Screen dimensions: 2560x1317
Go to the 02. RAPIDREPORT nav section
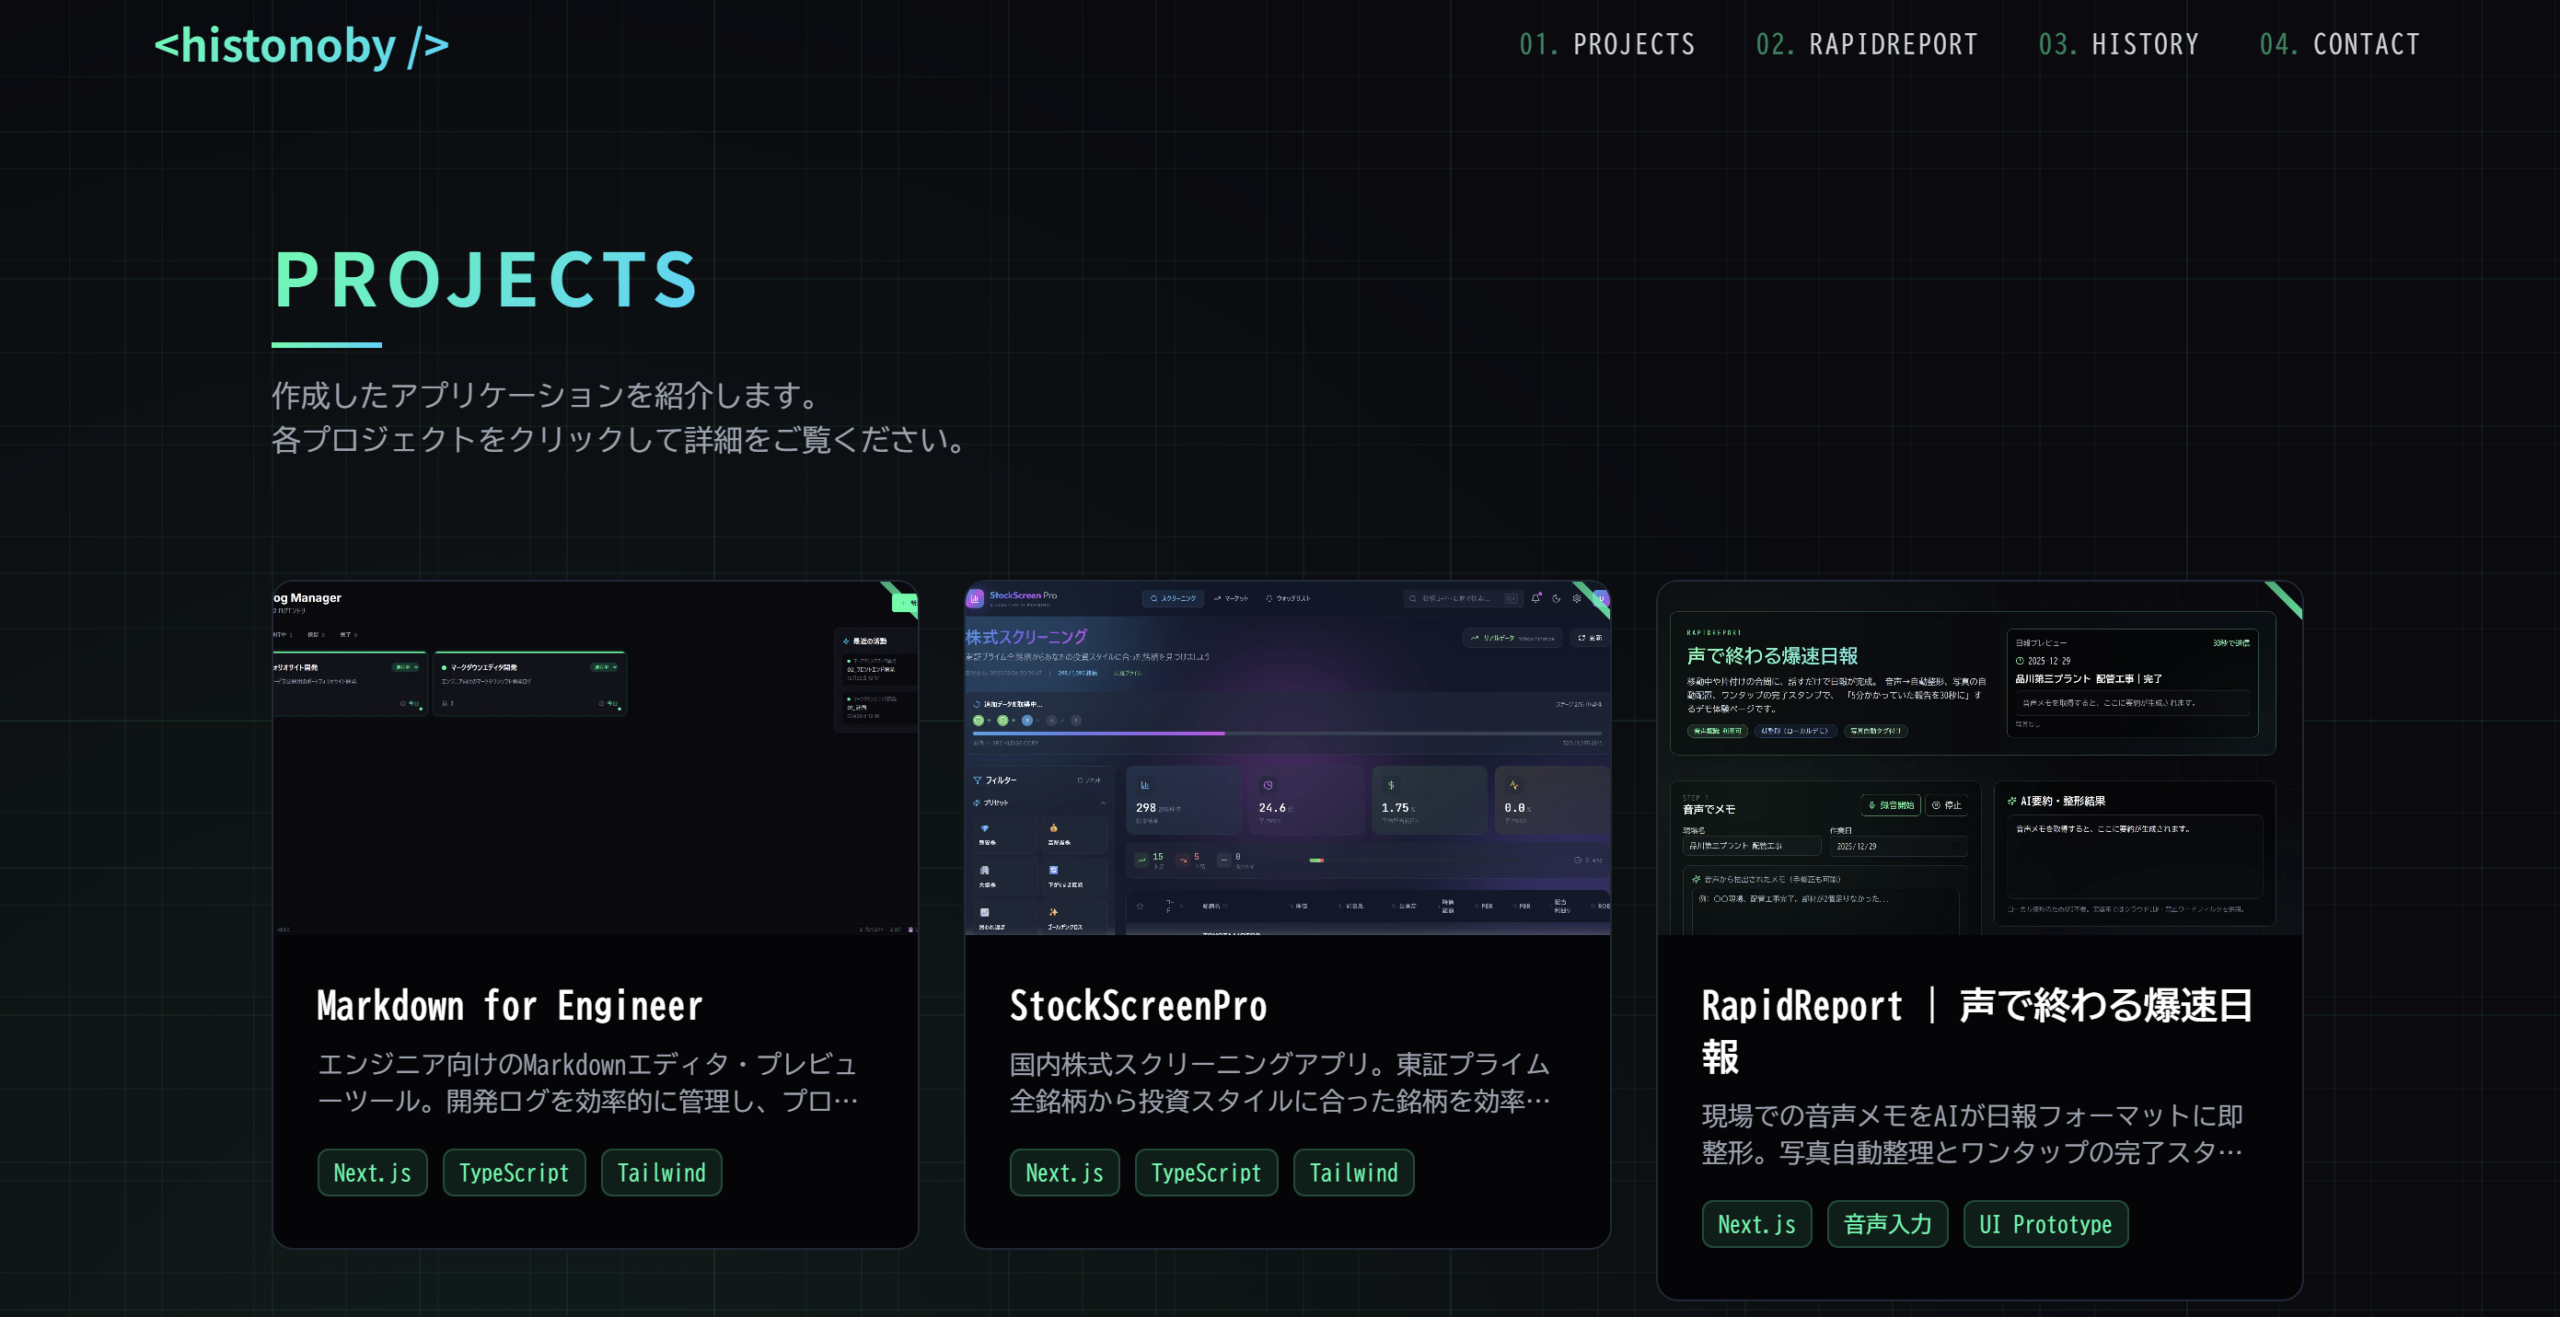pos(1866,45)
